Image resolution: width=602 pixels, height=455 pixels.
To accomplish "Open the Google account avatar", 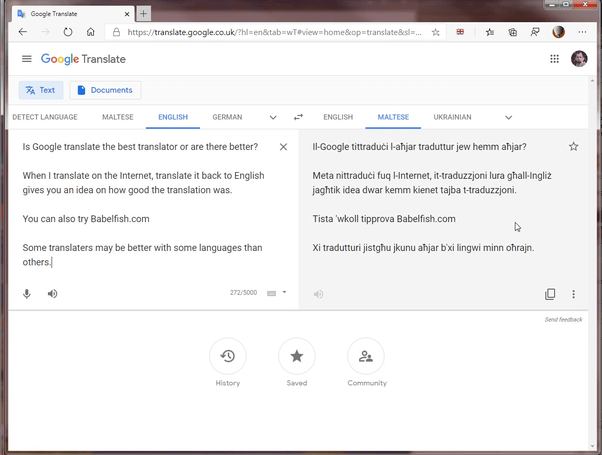I will click(x=579, y=59).
